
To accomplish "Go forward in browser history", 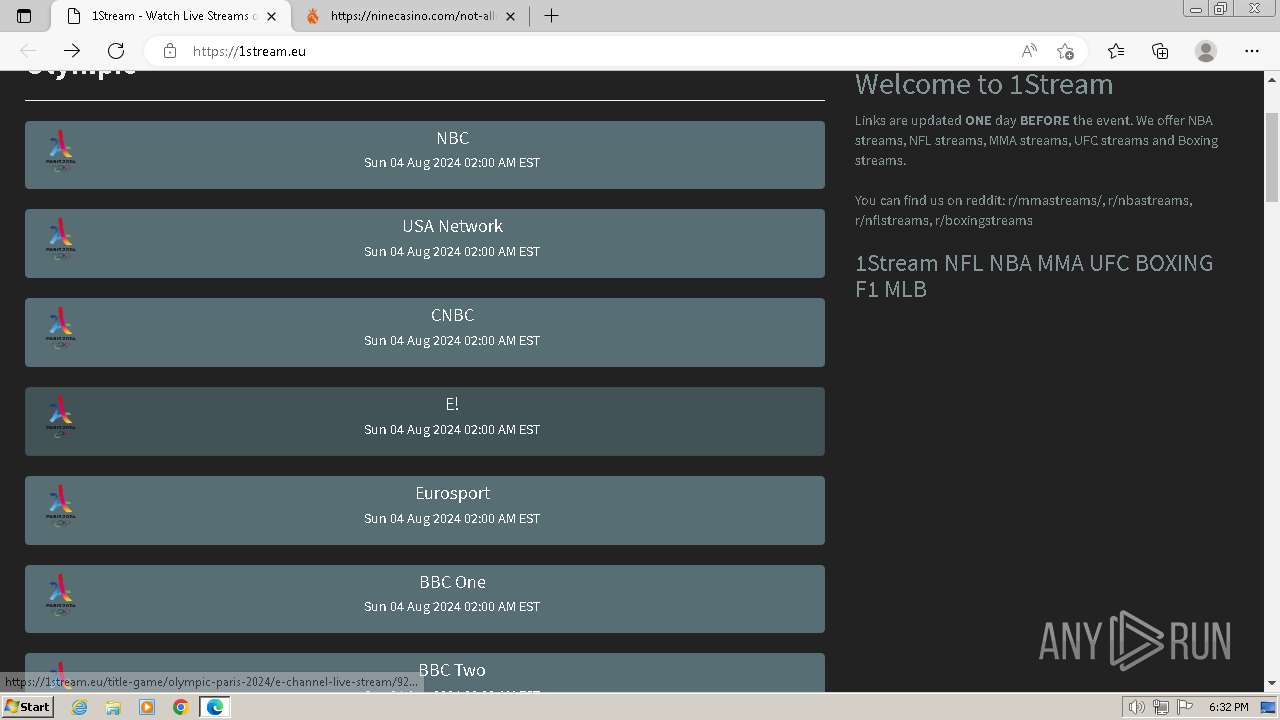I will pyautogui.click(x=72, y=51).
